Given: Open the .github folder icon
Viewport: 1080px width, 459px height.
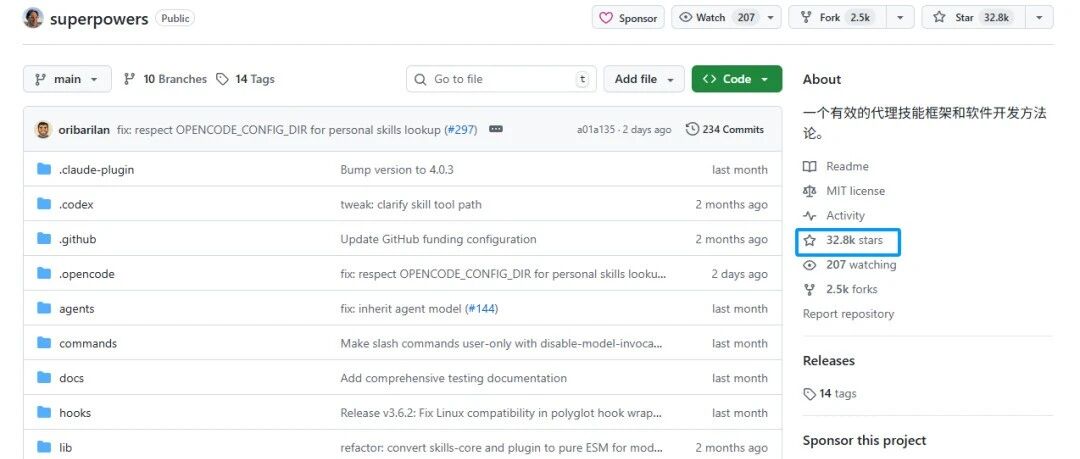Looking at the screenshot, I should (44, 239).
